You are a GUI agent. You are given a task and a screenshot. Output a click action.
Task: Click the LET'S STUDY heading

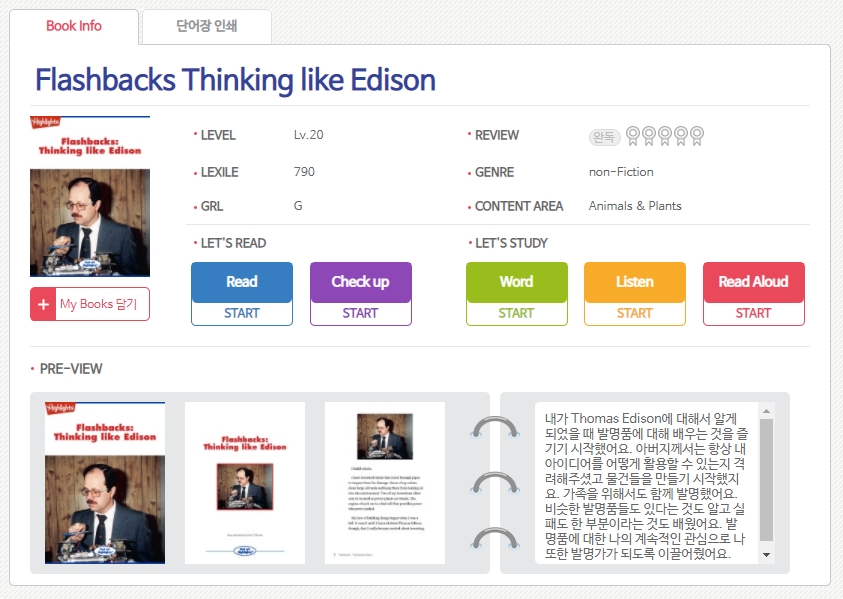click(511, 243)
